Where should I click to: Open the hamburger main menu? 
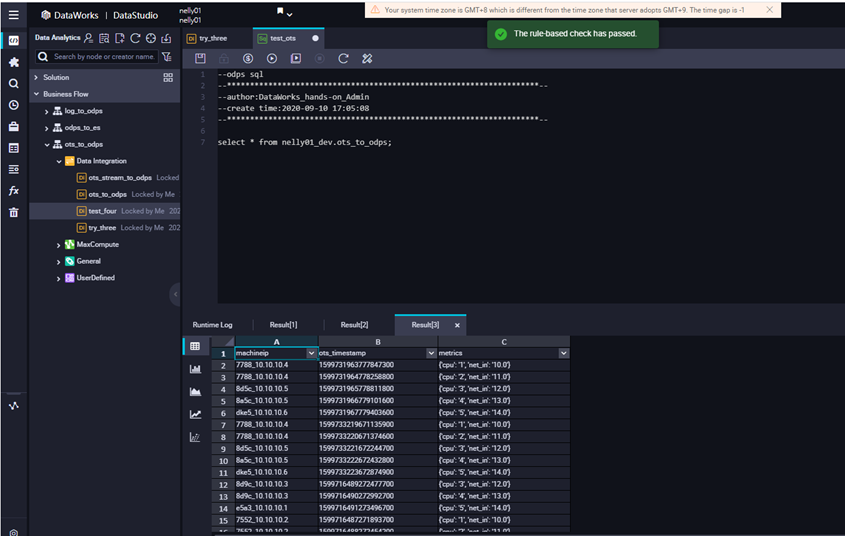(13, 15)
